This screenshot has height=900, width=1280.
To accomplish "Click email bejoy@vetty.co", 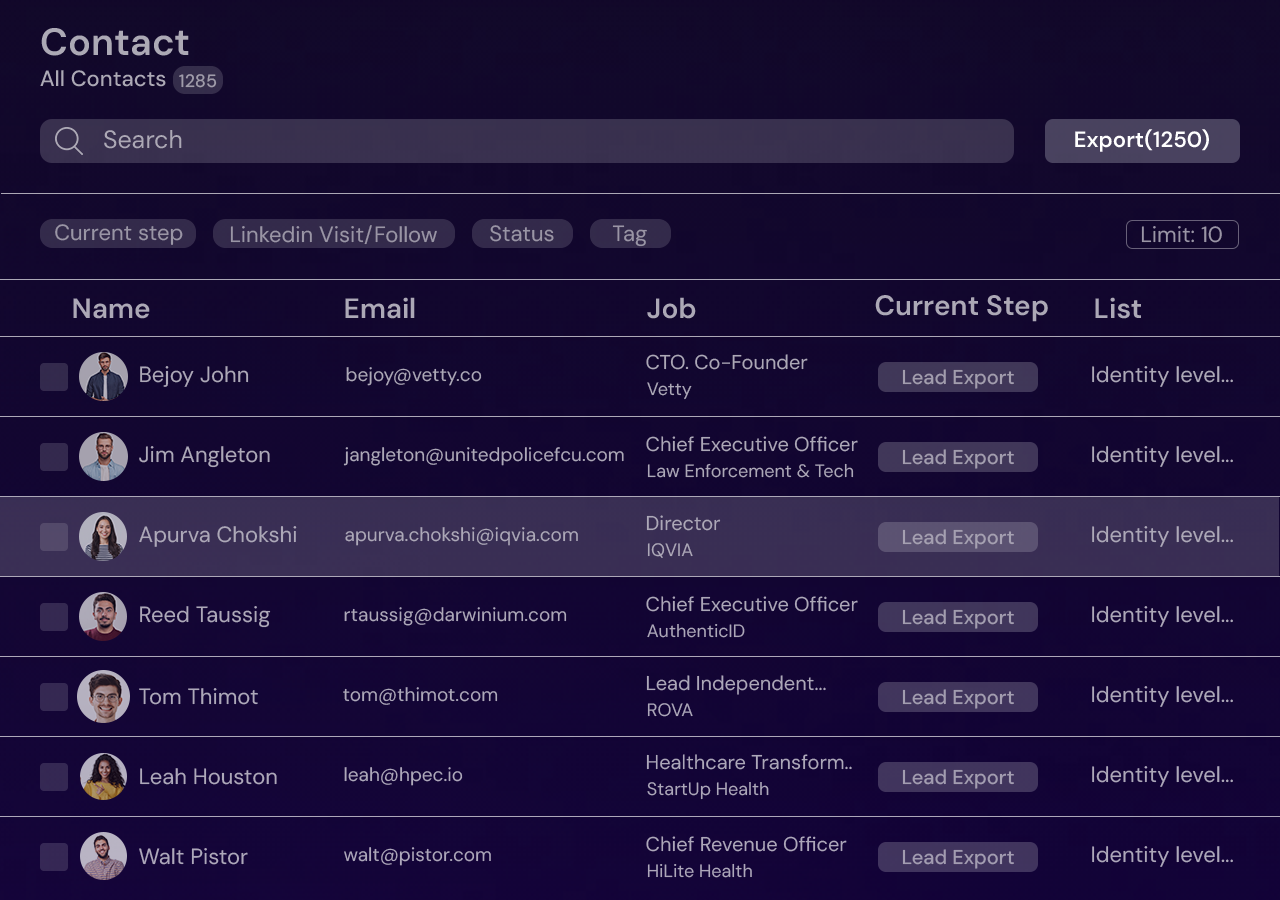I will (x=413, y=375).
